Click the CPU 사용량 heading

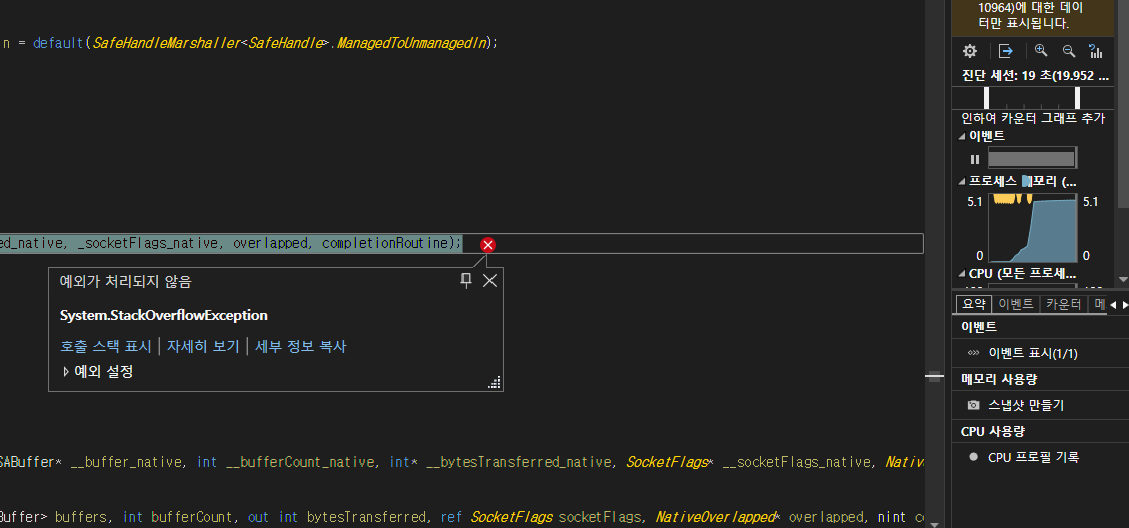(x=992, y=431)
